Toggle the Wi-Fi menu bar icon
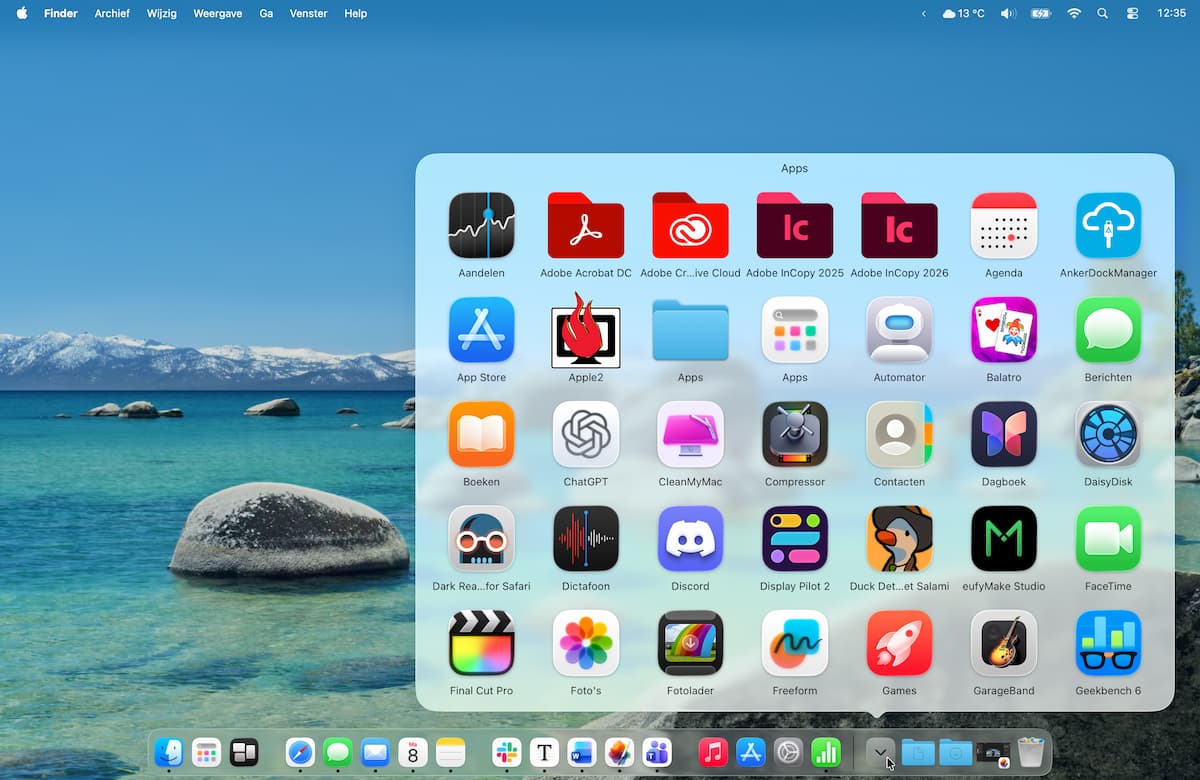1200x780 pixels. click(1074, 14)
